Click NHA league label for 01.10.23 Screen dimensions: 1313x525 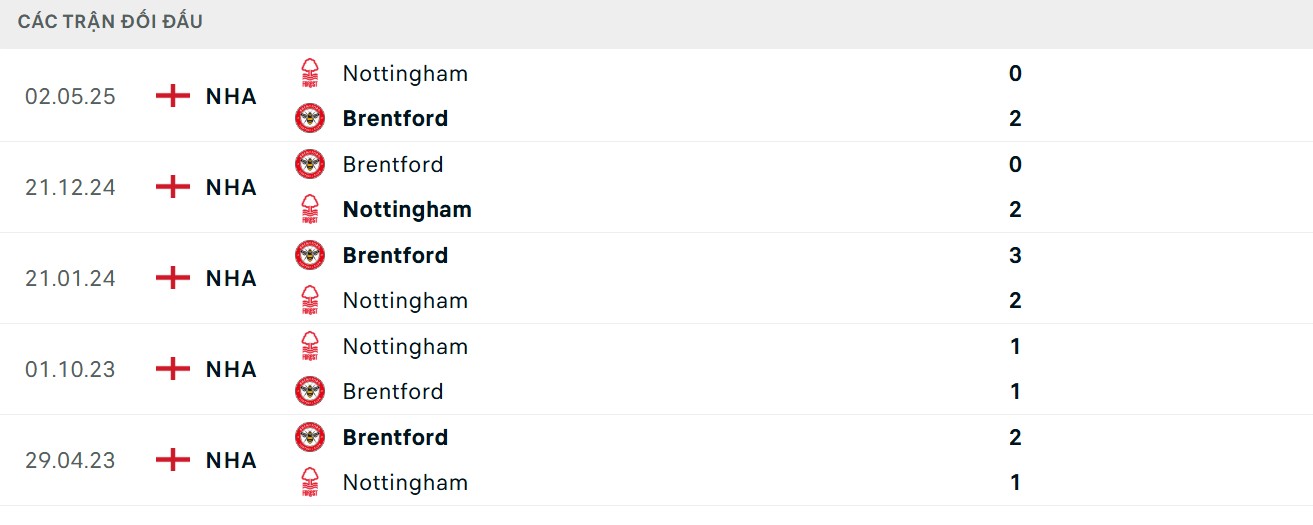tap(231, 369)
